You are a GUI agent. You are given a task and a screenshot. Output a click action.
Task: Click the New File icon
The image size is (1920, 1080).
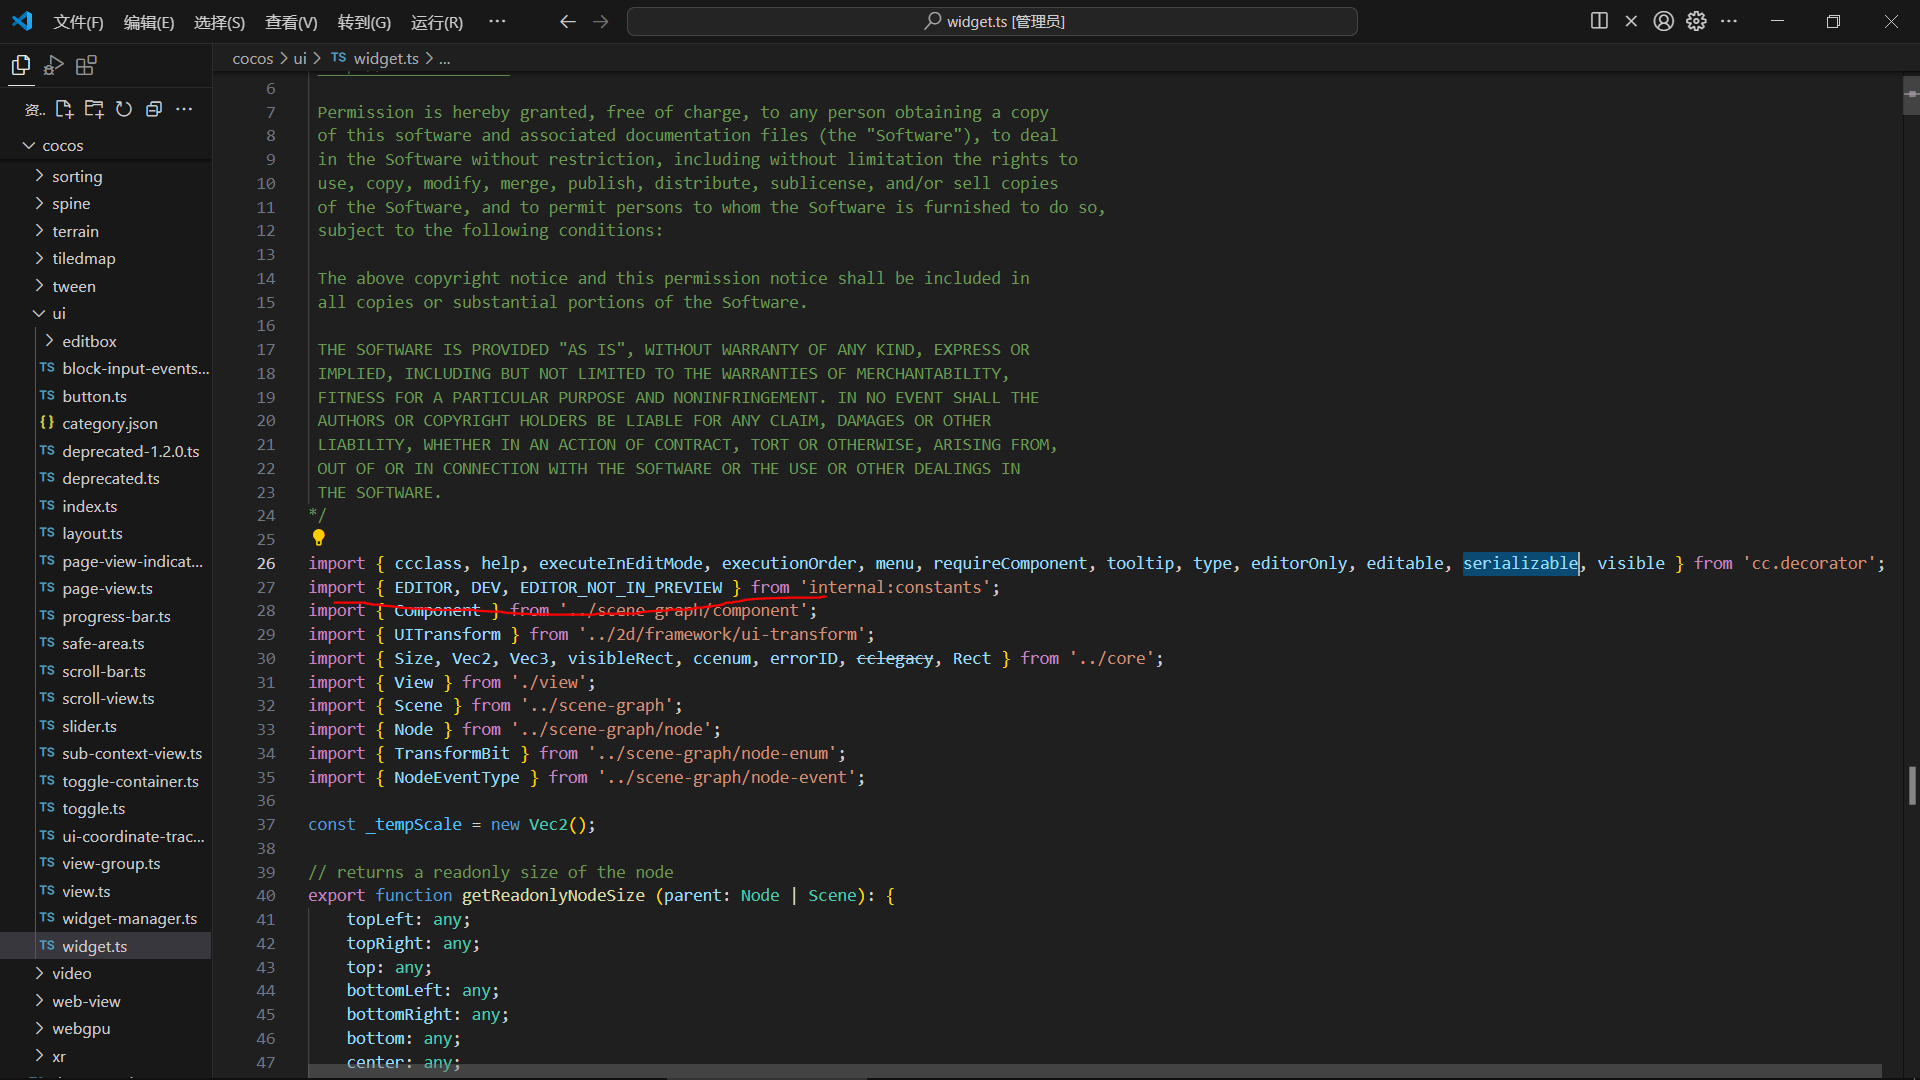(64, 109)
